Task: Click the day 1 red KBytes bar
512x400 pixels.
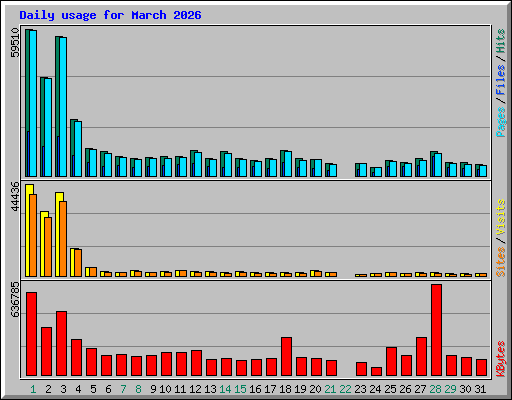Action: point(31,334)
